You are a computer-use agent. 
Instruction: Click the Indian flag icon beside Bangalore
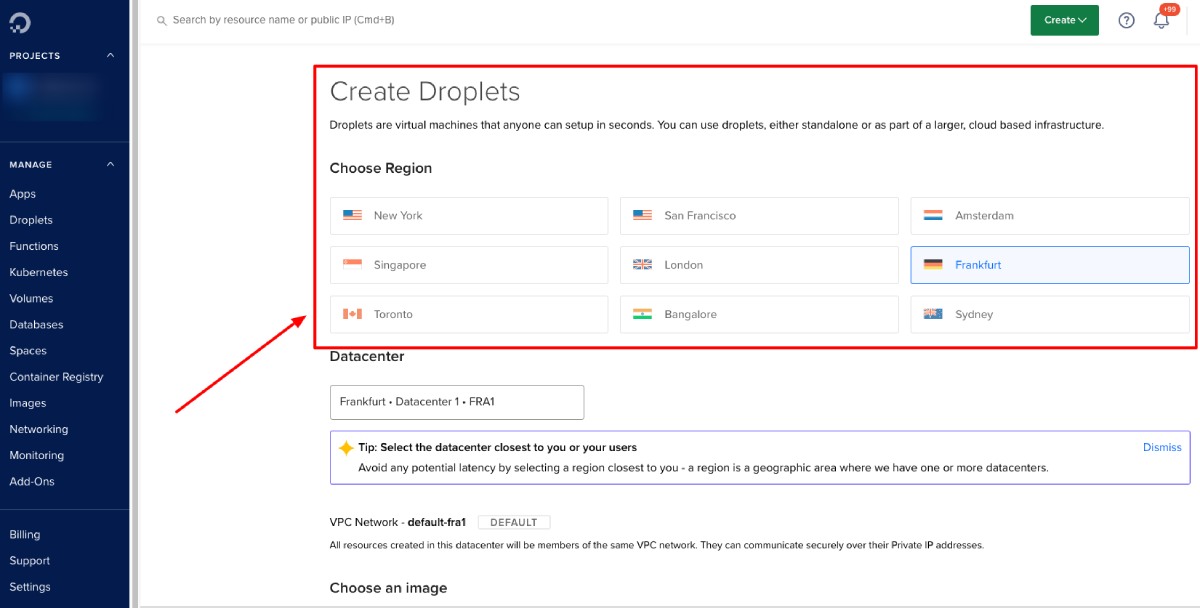[641, 313]
